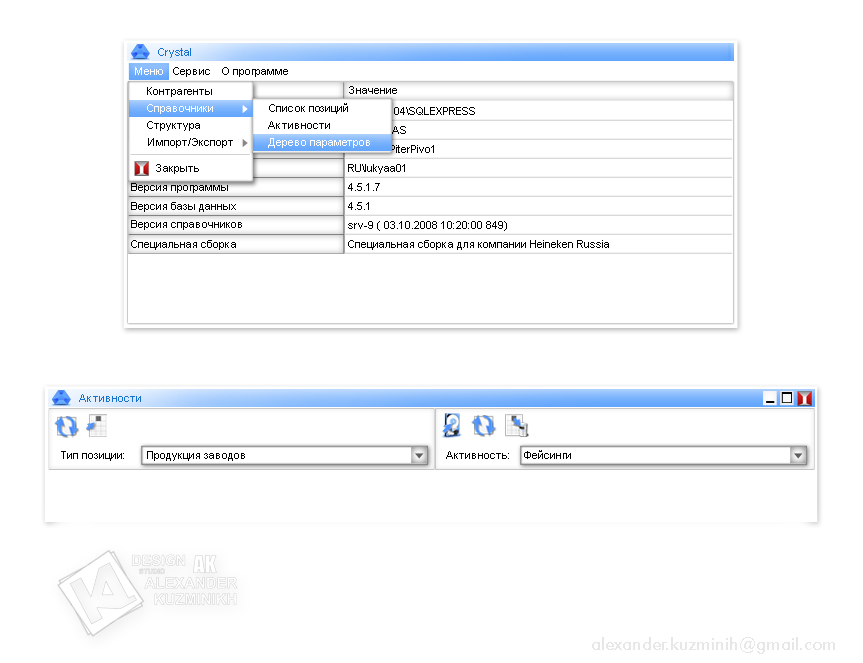This screenshot has height=663, width=863.
Task: Minimize the Активности window
Action: [x=770, y=398]
